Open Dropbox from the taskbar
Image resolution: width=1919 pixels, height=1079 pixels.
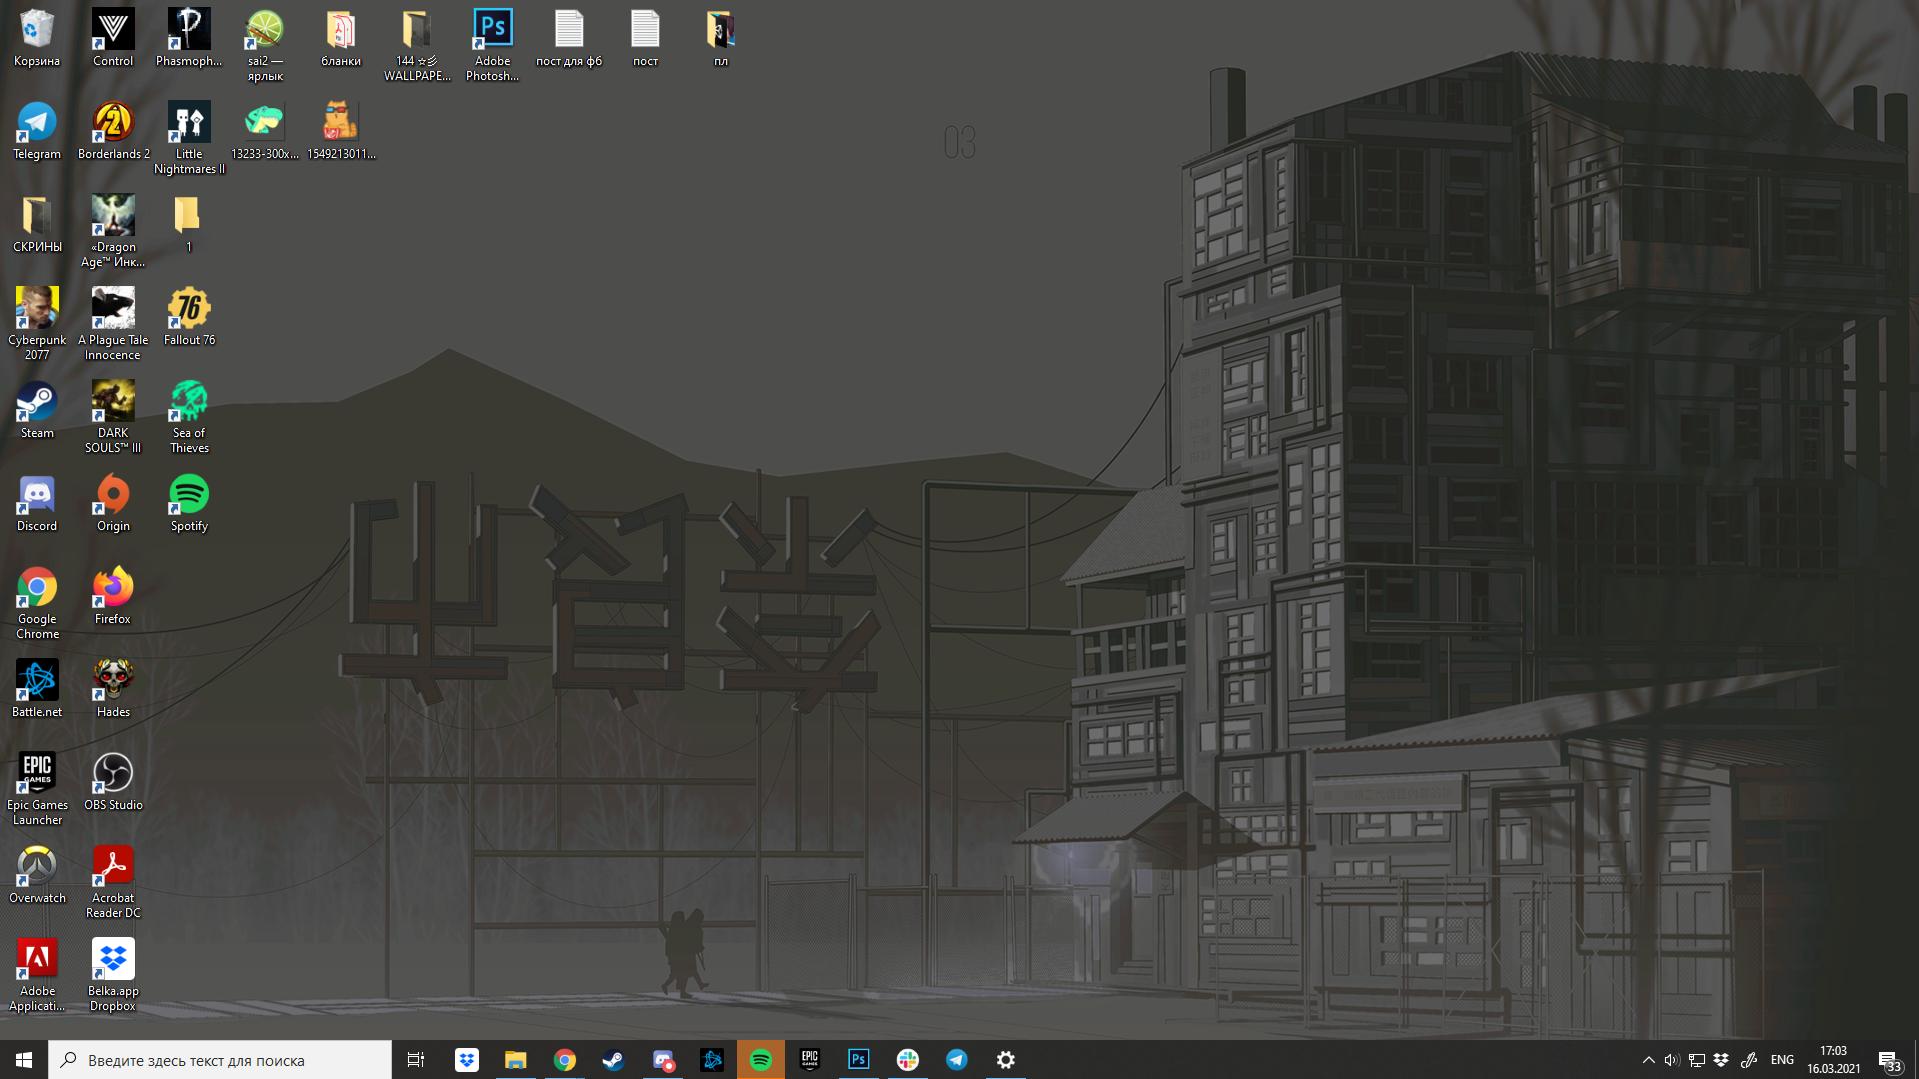(x=467, y=1060)
